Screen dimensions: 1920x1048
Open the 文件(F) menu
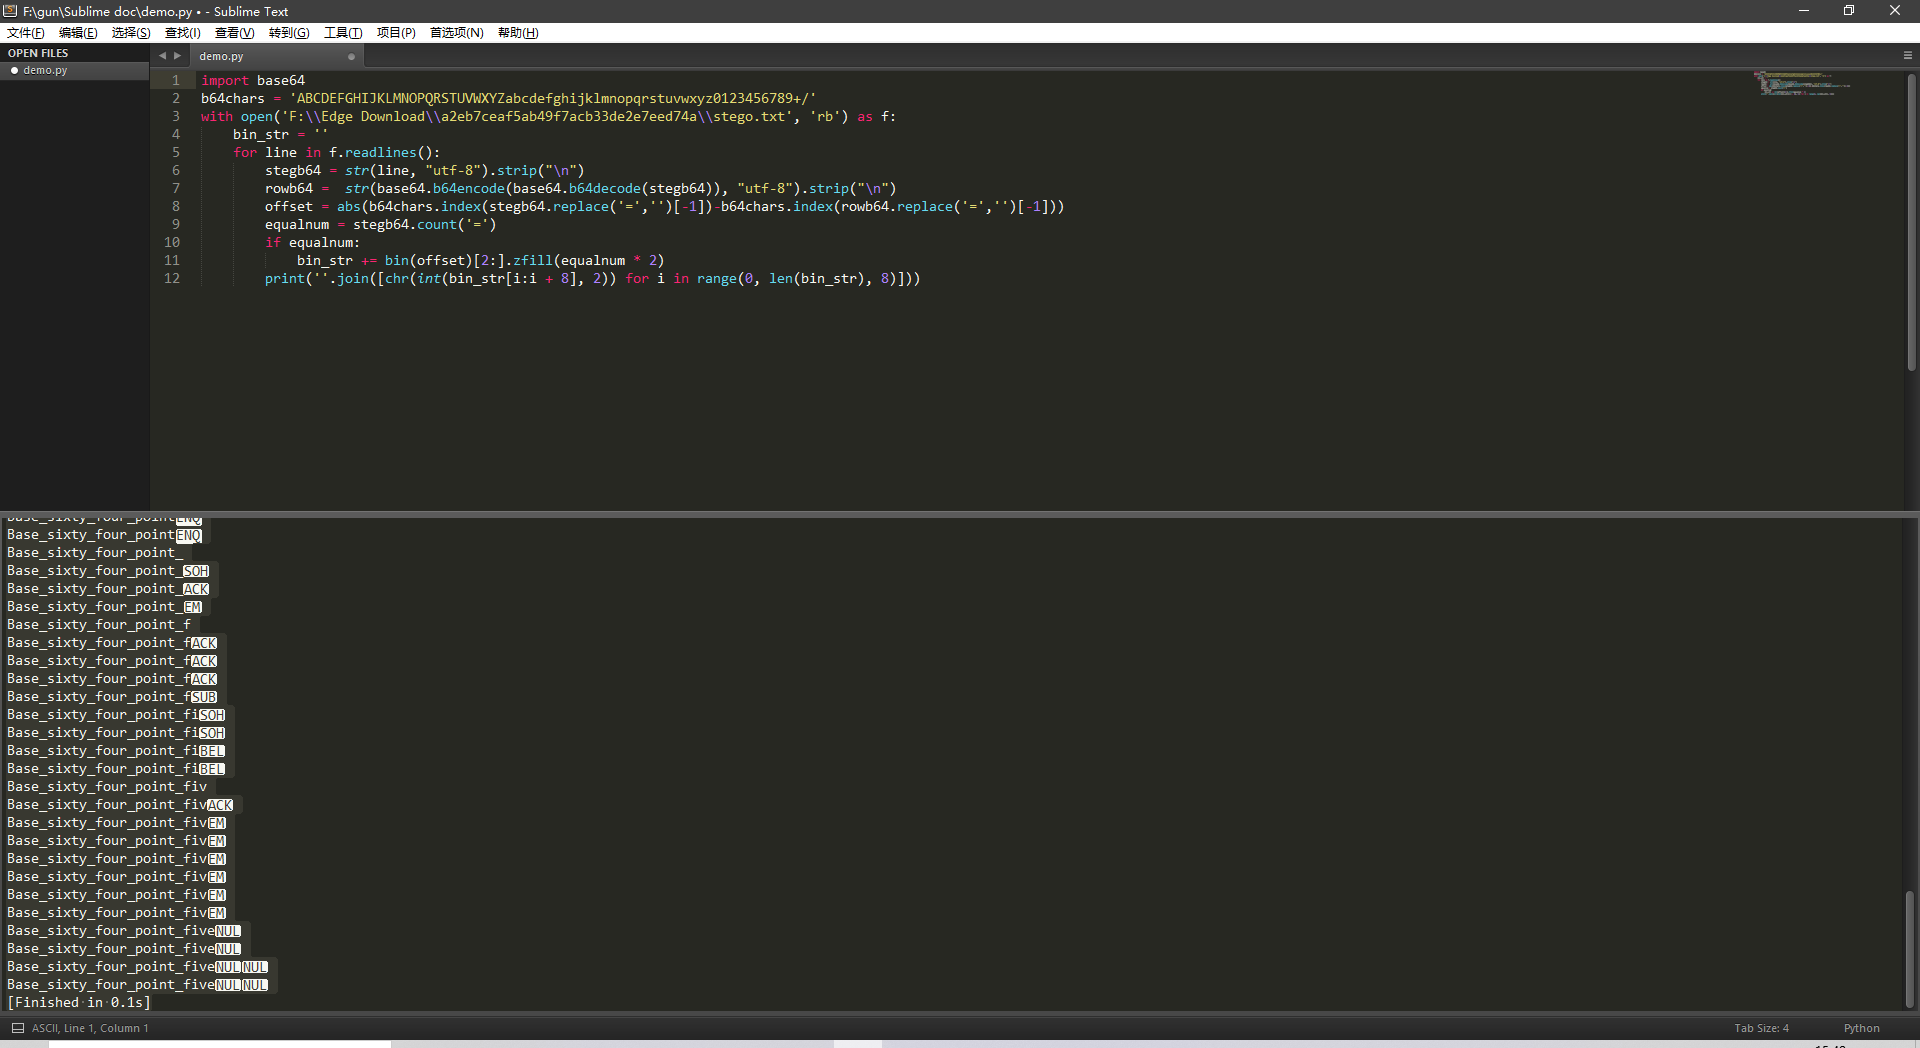(x=25, y=33)
